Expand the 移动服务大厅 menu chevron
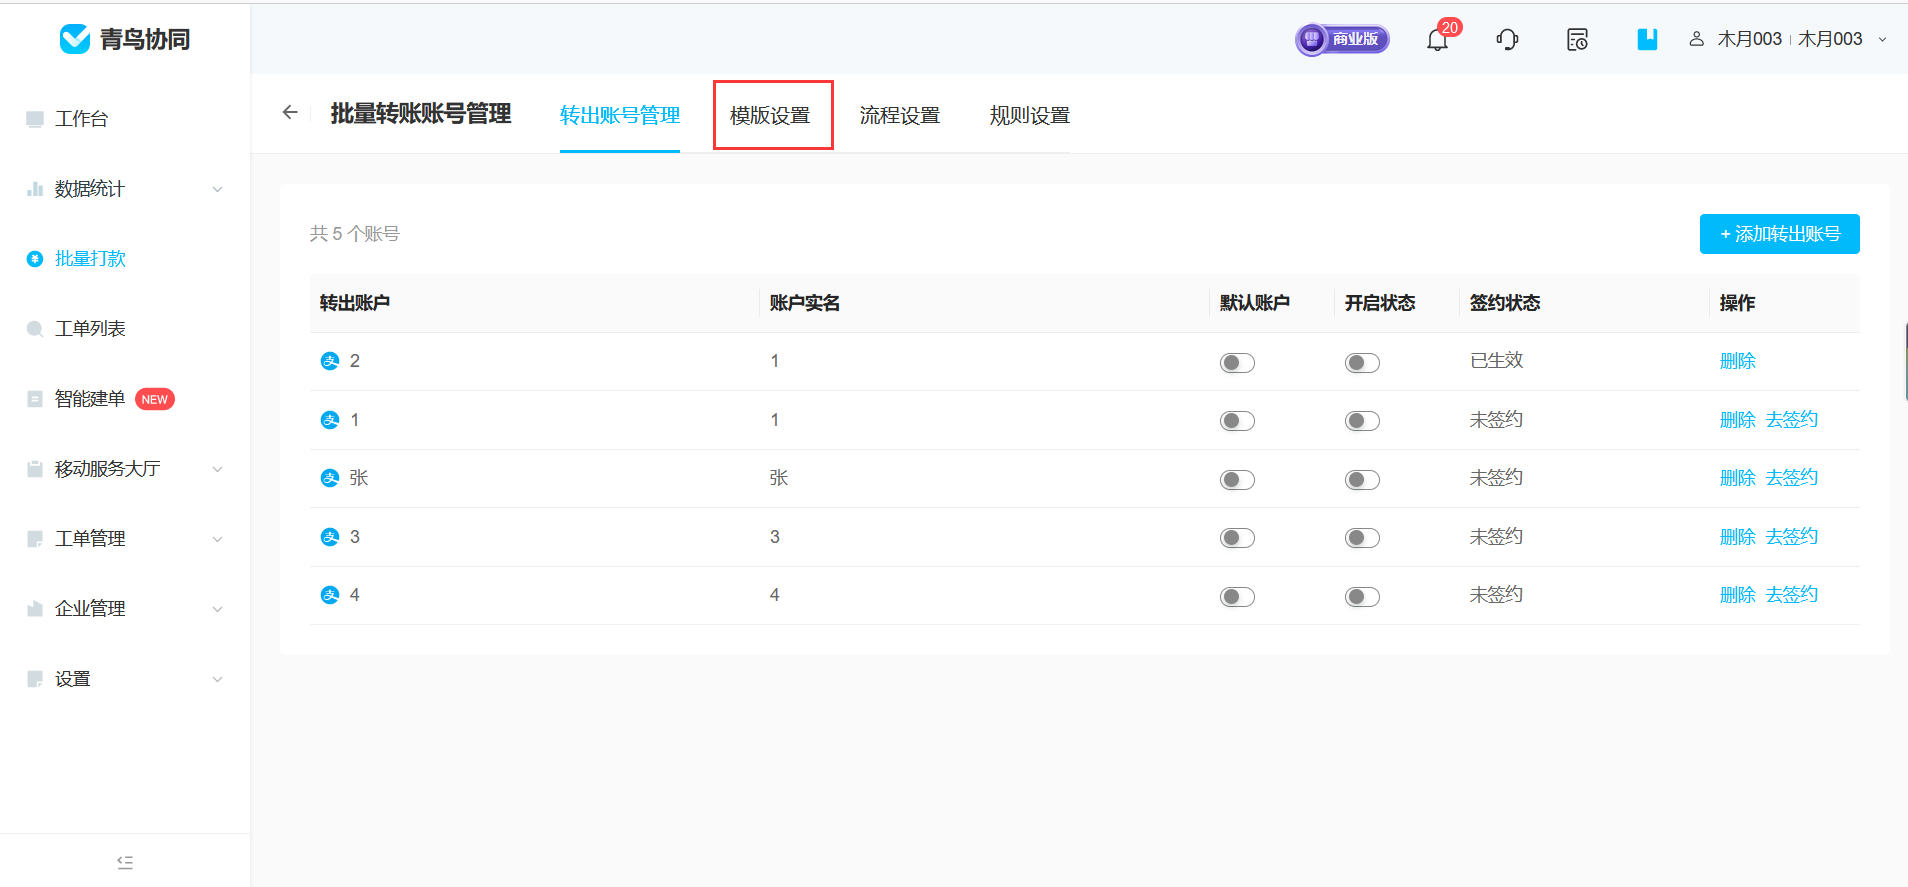This screenshot has height=887, width=1908. click(217, 469)
